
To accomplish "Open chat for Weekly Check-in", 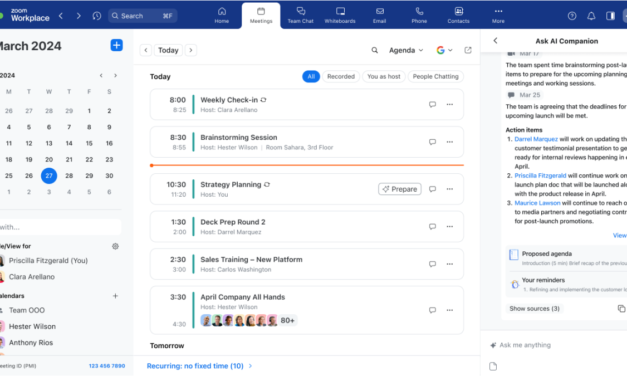I will tap(432, 104).
